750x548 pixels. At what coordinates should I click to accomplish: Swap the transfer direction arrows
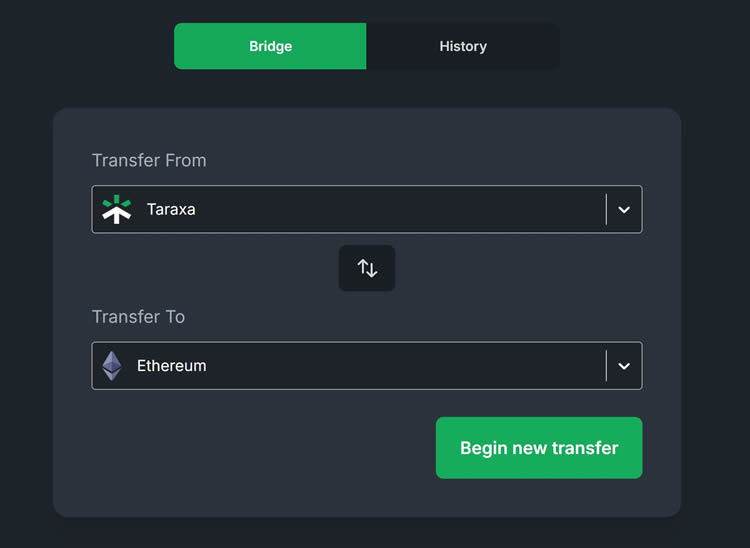pyautogui.click(x=367, y=268)
